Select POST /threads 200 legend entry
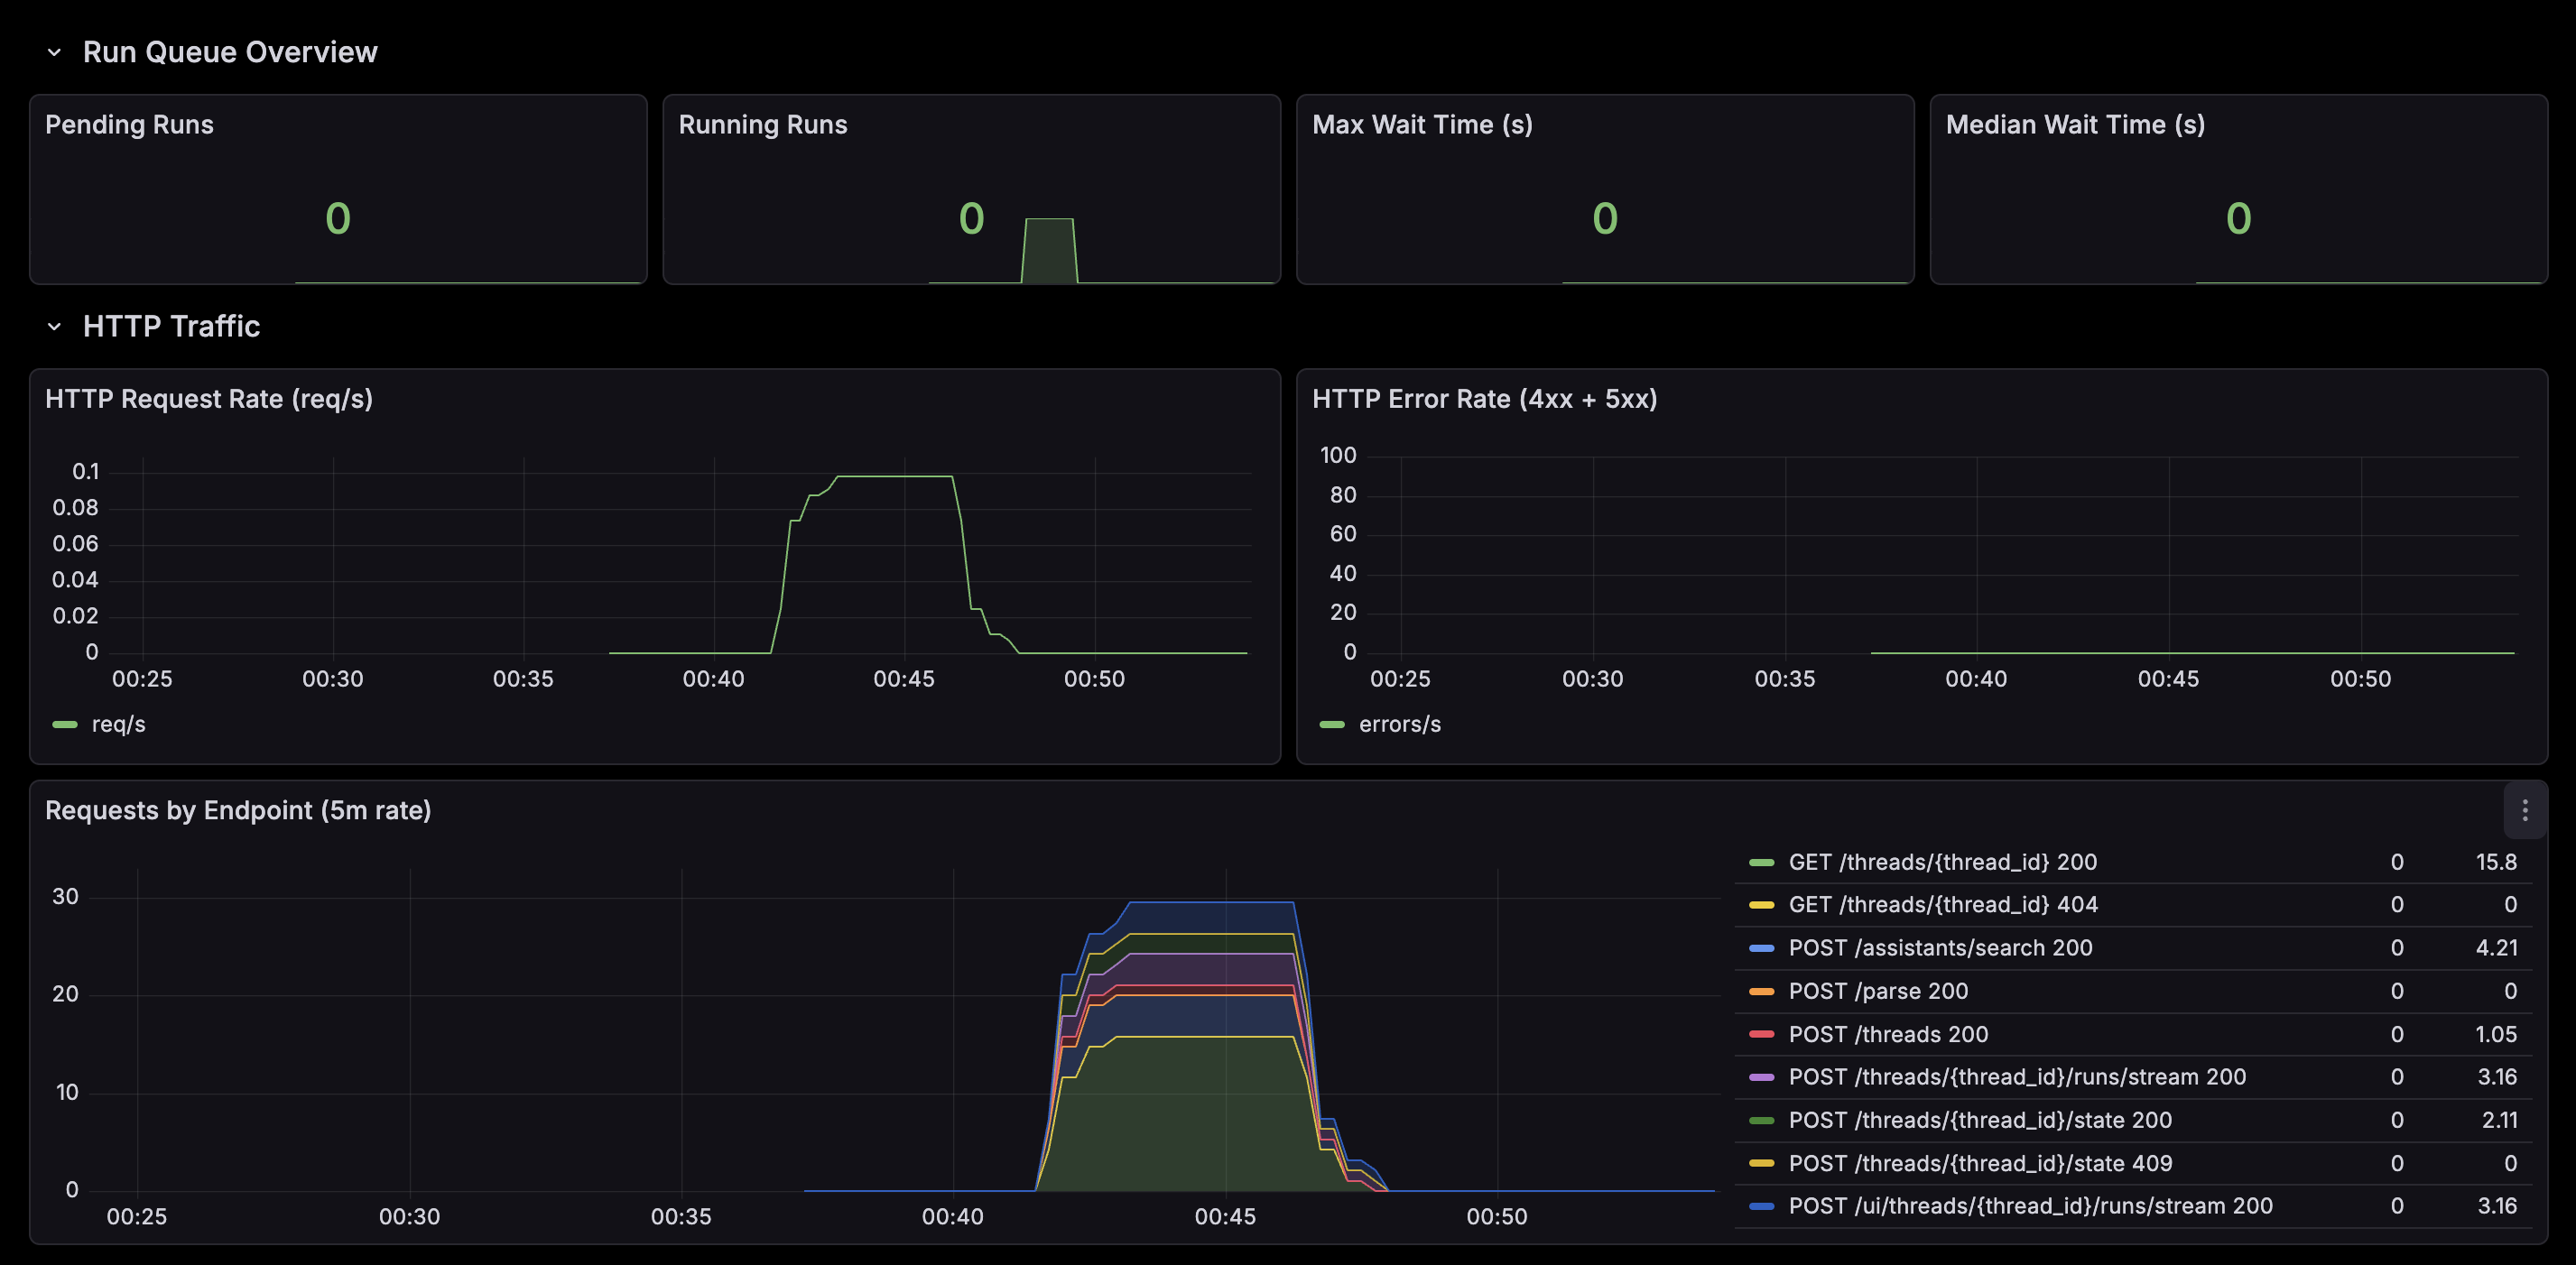2576x1265 pixels. coord(1887,1034)
